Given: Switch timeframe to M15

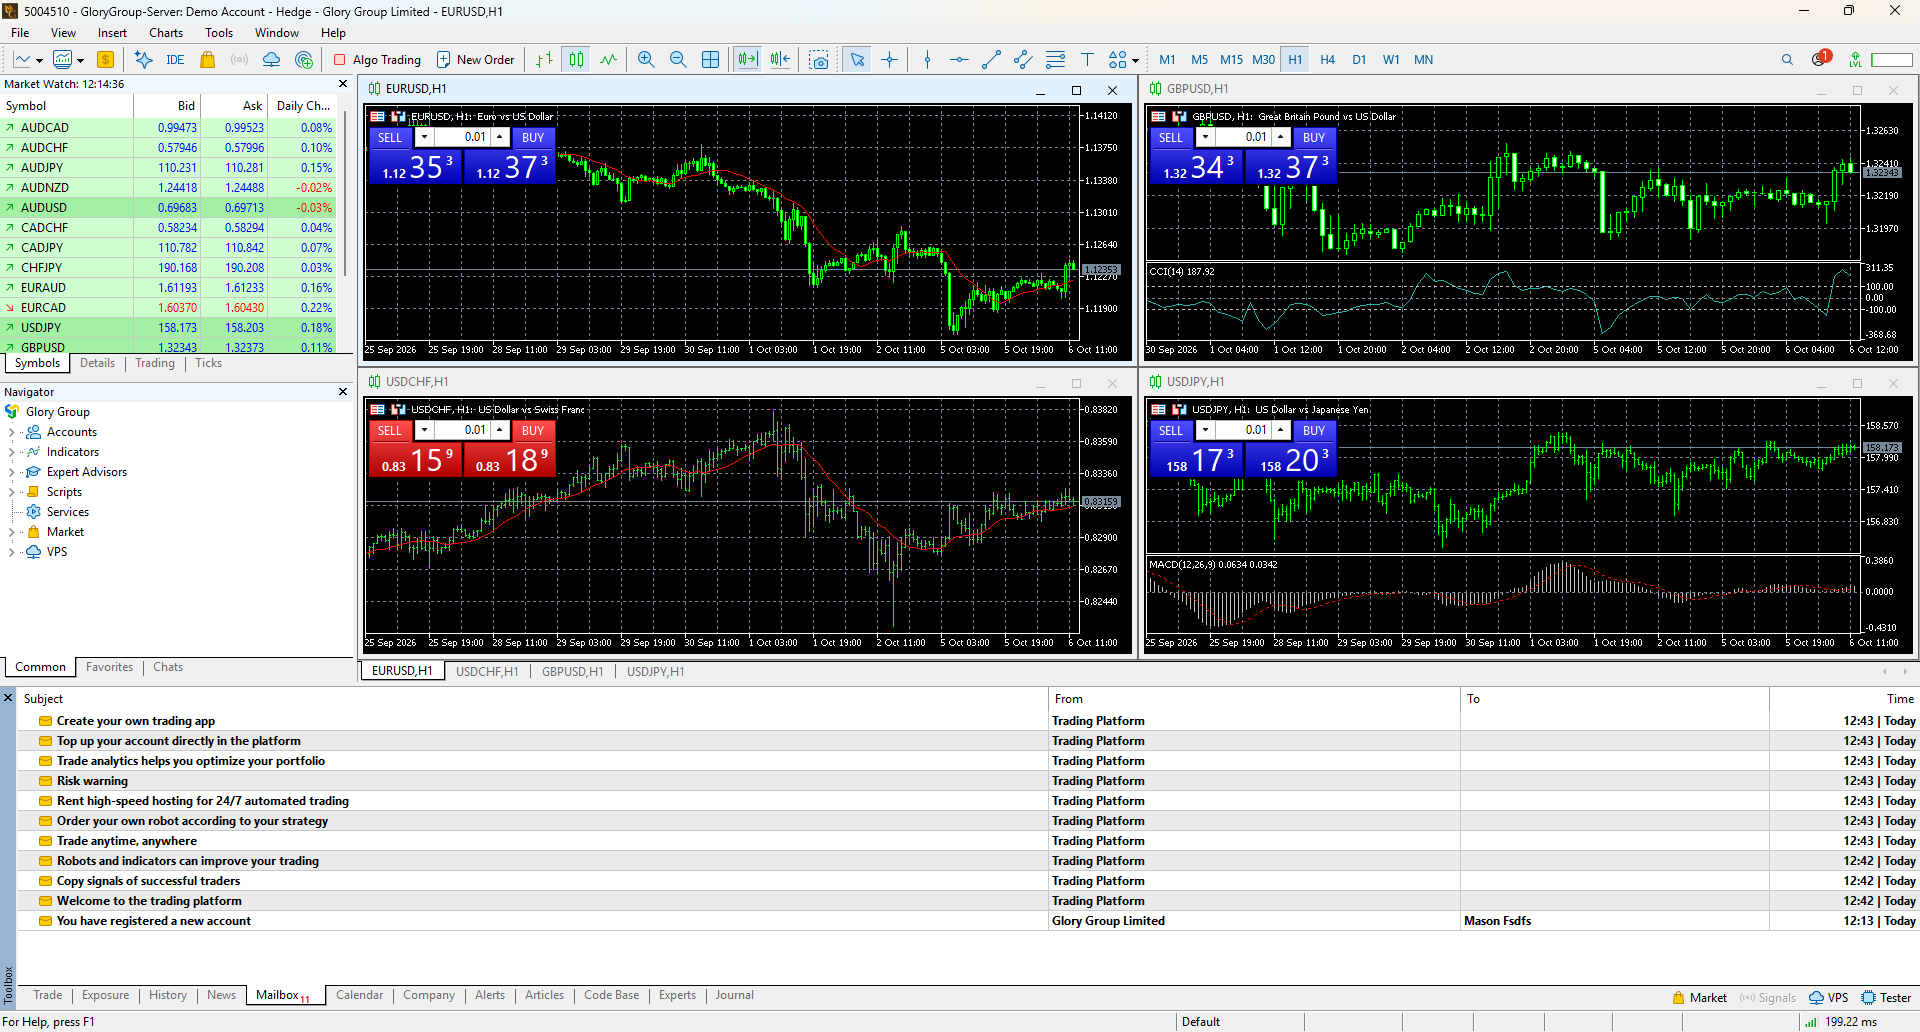Looking at the screenshot, I should point(1231,60).
